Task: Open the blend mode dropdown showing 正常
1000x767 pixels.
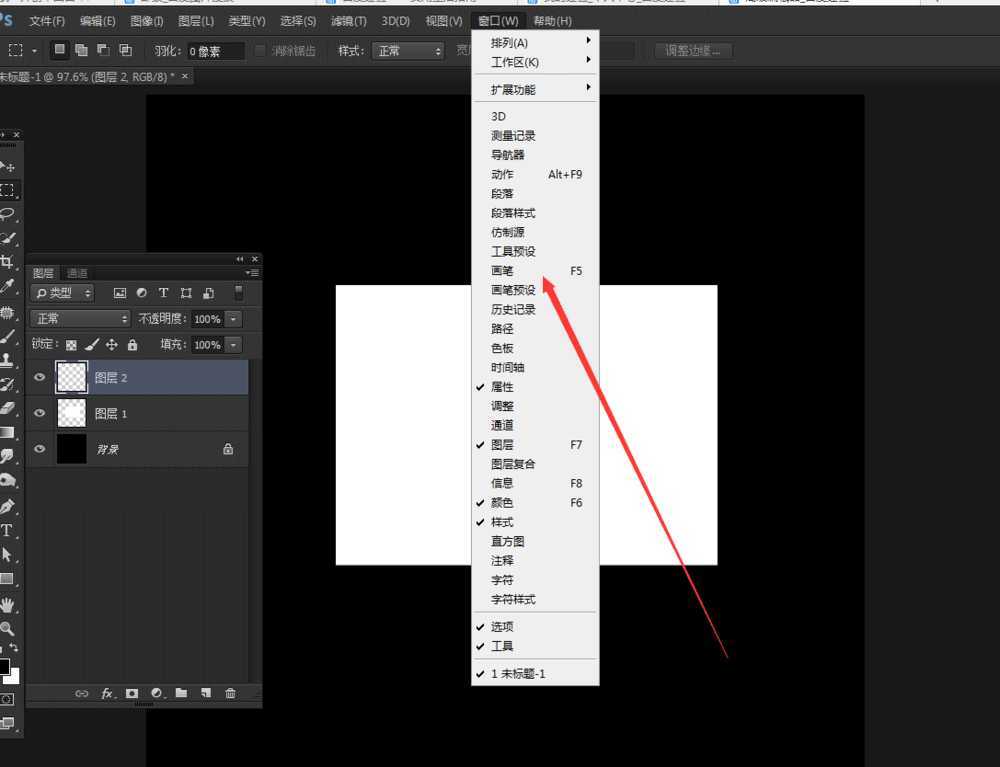Action: click(80, 318)
